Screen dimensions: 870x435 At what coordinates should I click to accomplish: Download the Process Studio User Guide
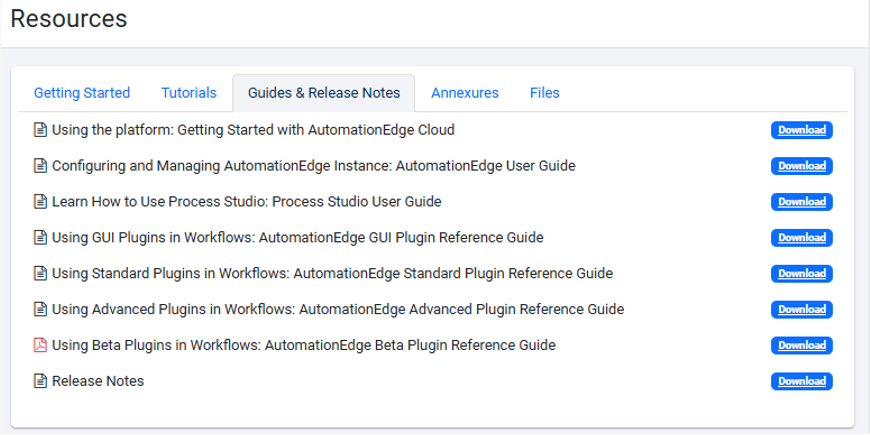802,202
